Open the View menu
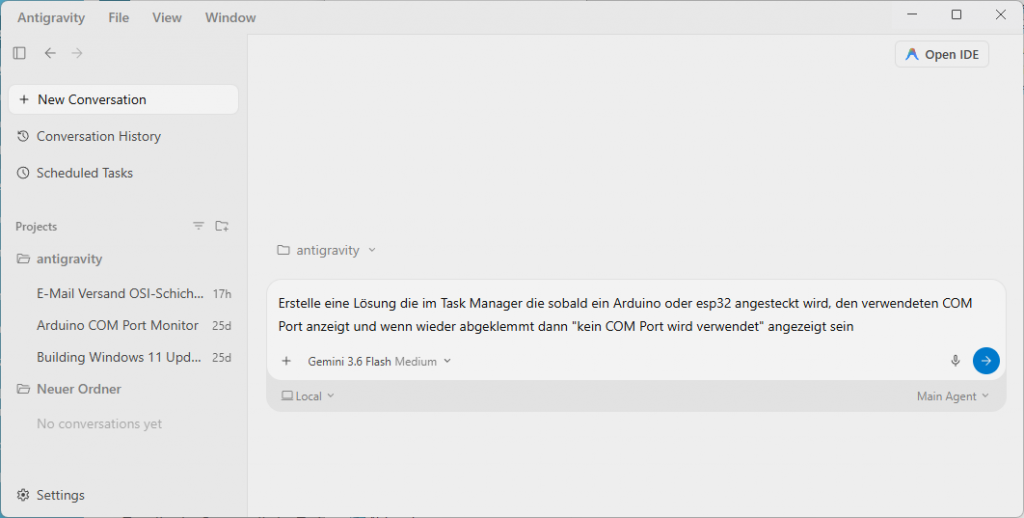 (x=167, y=18)
